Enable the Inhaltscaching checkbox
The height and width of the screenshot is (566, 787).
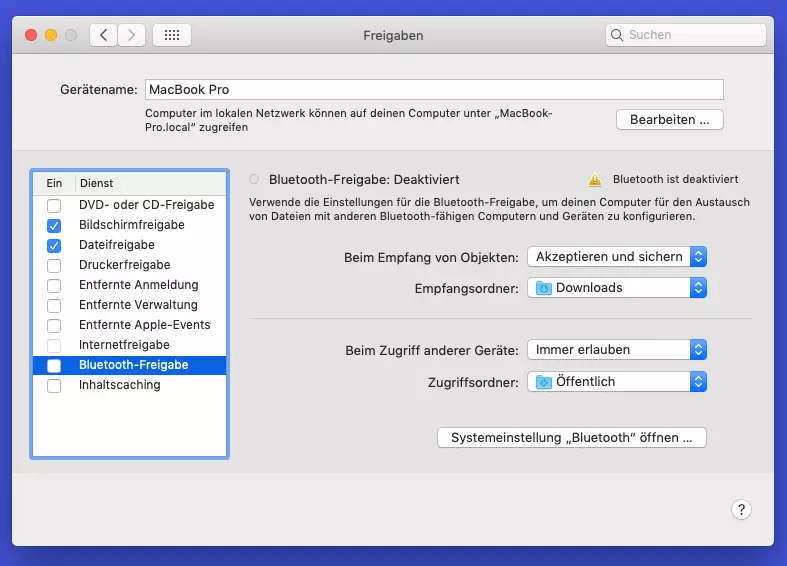pos(54,386)
